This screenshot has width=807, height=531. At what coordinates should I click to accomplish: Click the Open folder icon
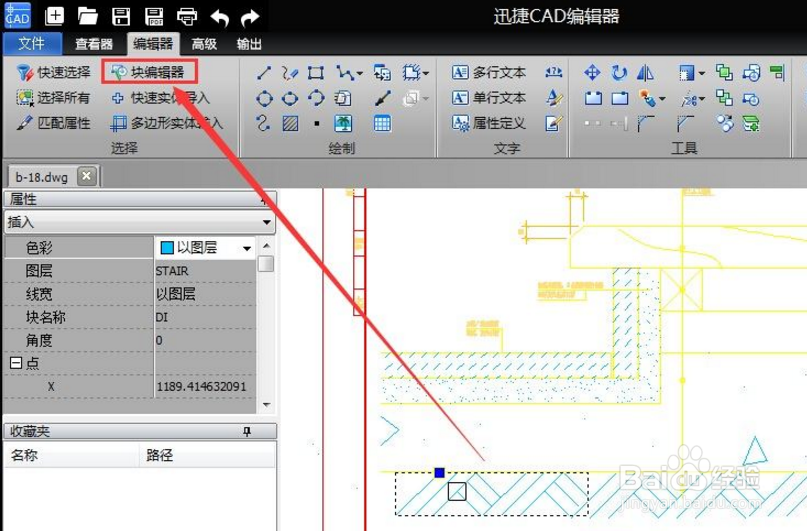(87, 16)
